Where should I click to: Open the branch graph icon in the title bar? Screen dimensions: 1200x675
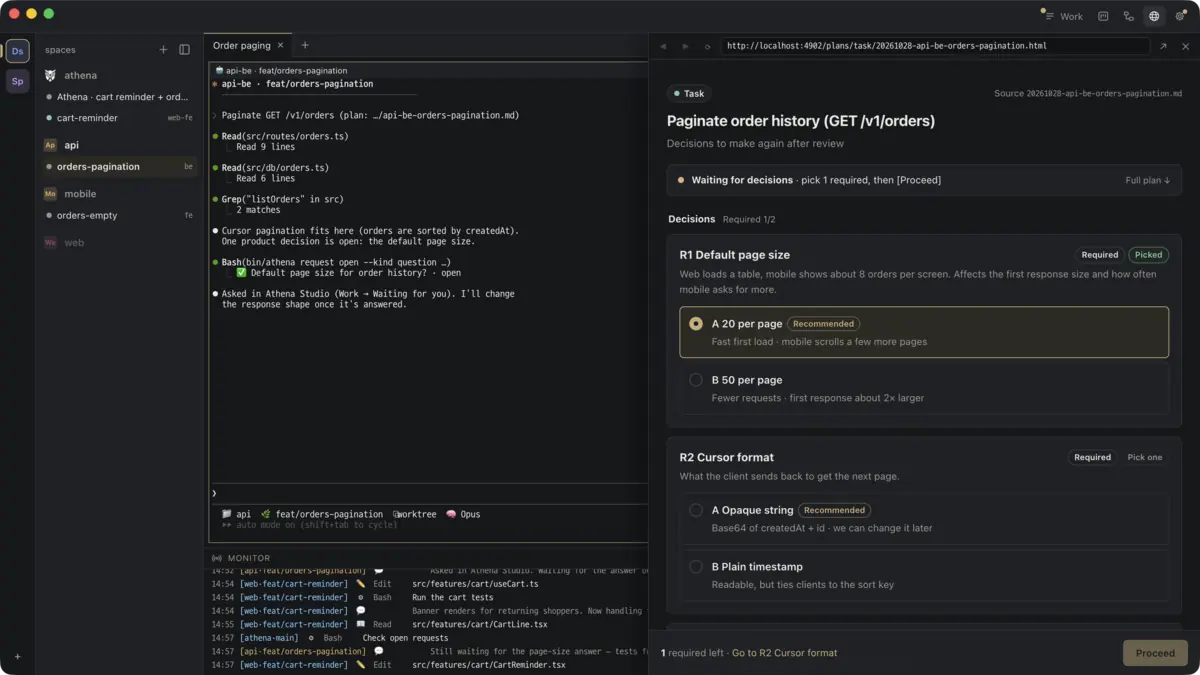tap(1128, 16)
